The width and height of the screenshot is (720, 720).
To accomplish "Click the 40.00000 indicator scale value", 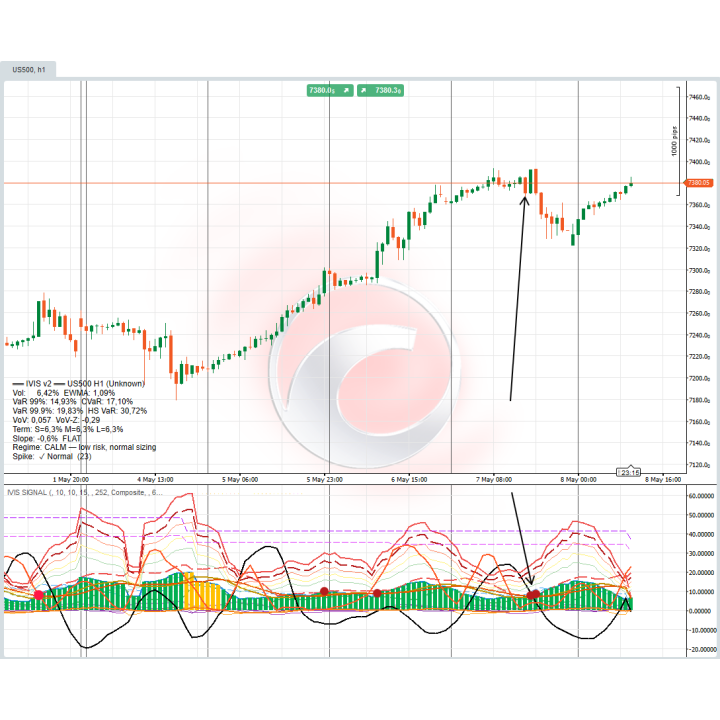I will tap(701, 534).
